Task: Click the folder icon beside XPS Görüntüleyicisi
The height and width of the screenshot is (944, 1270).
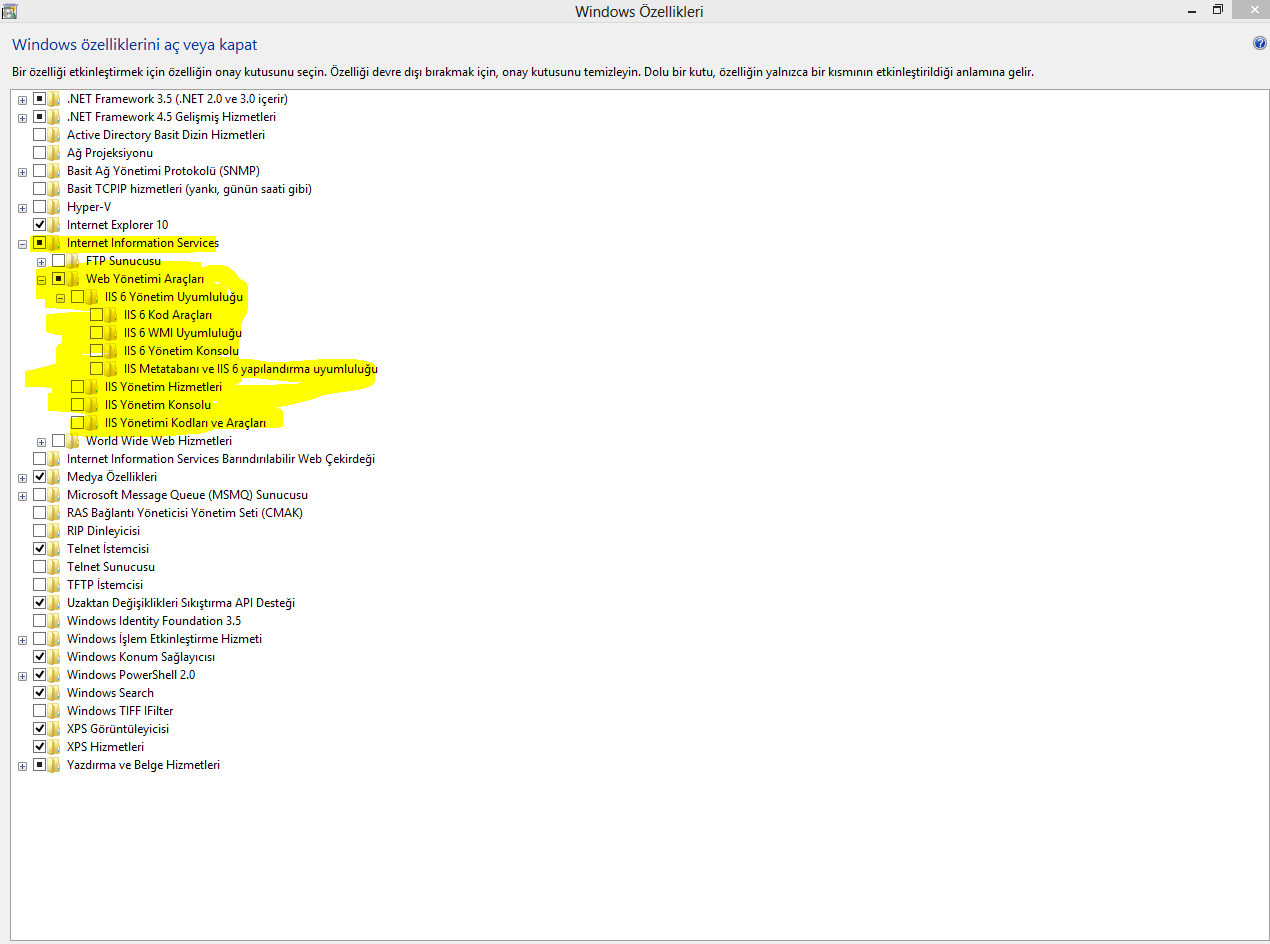Action: pyautogui.click(x=55, y=729)
